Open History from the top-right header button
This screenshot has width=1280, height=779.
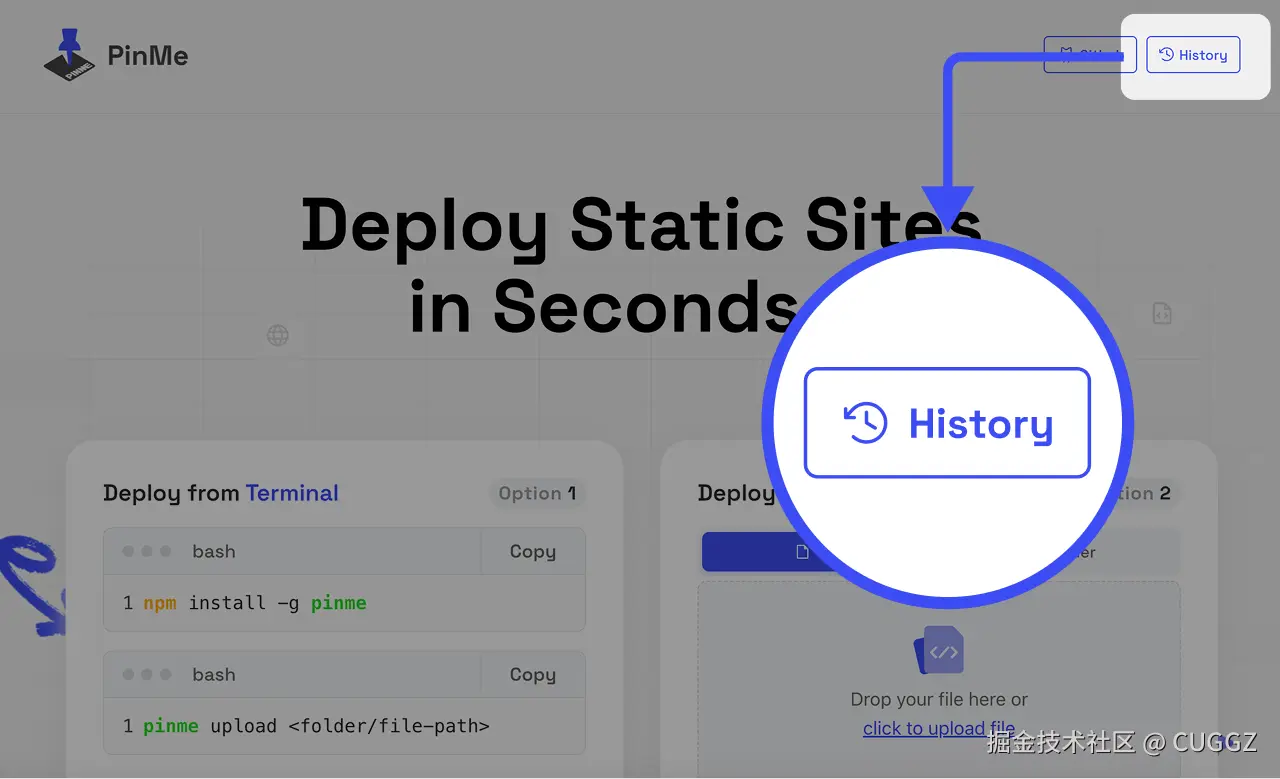pos(1193,55)
